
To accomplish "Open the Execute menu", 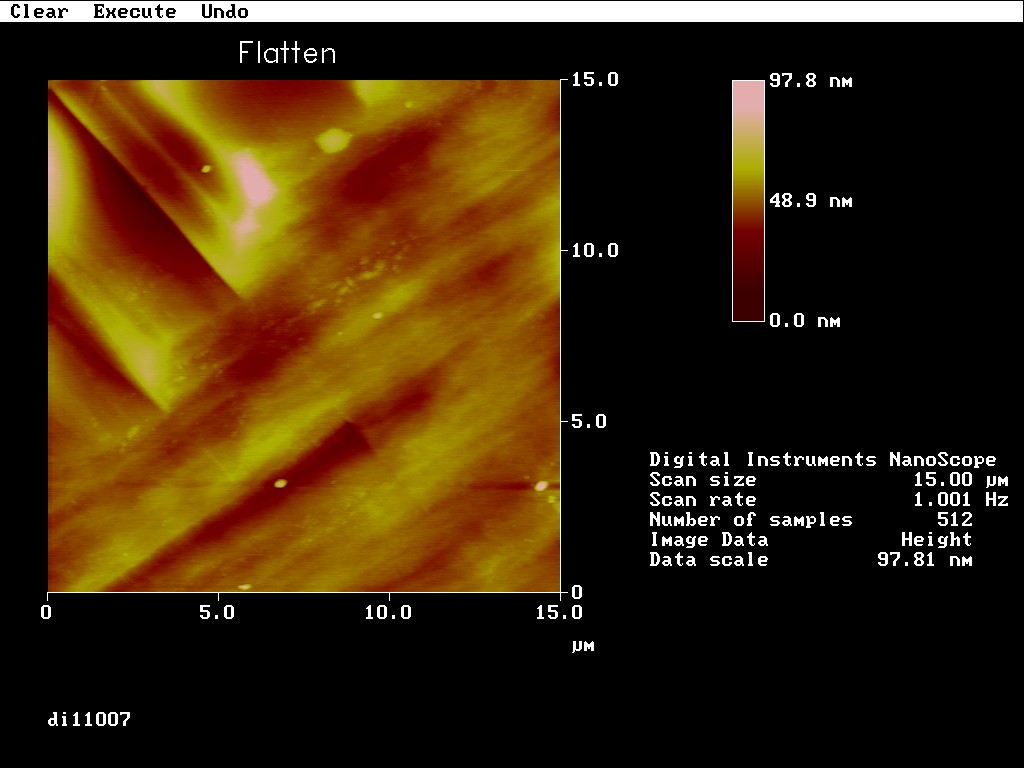I will click(134, 12).
